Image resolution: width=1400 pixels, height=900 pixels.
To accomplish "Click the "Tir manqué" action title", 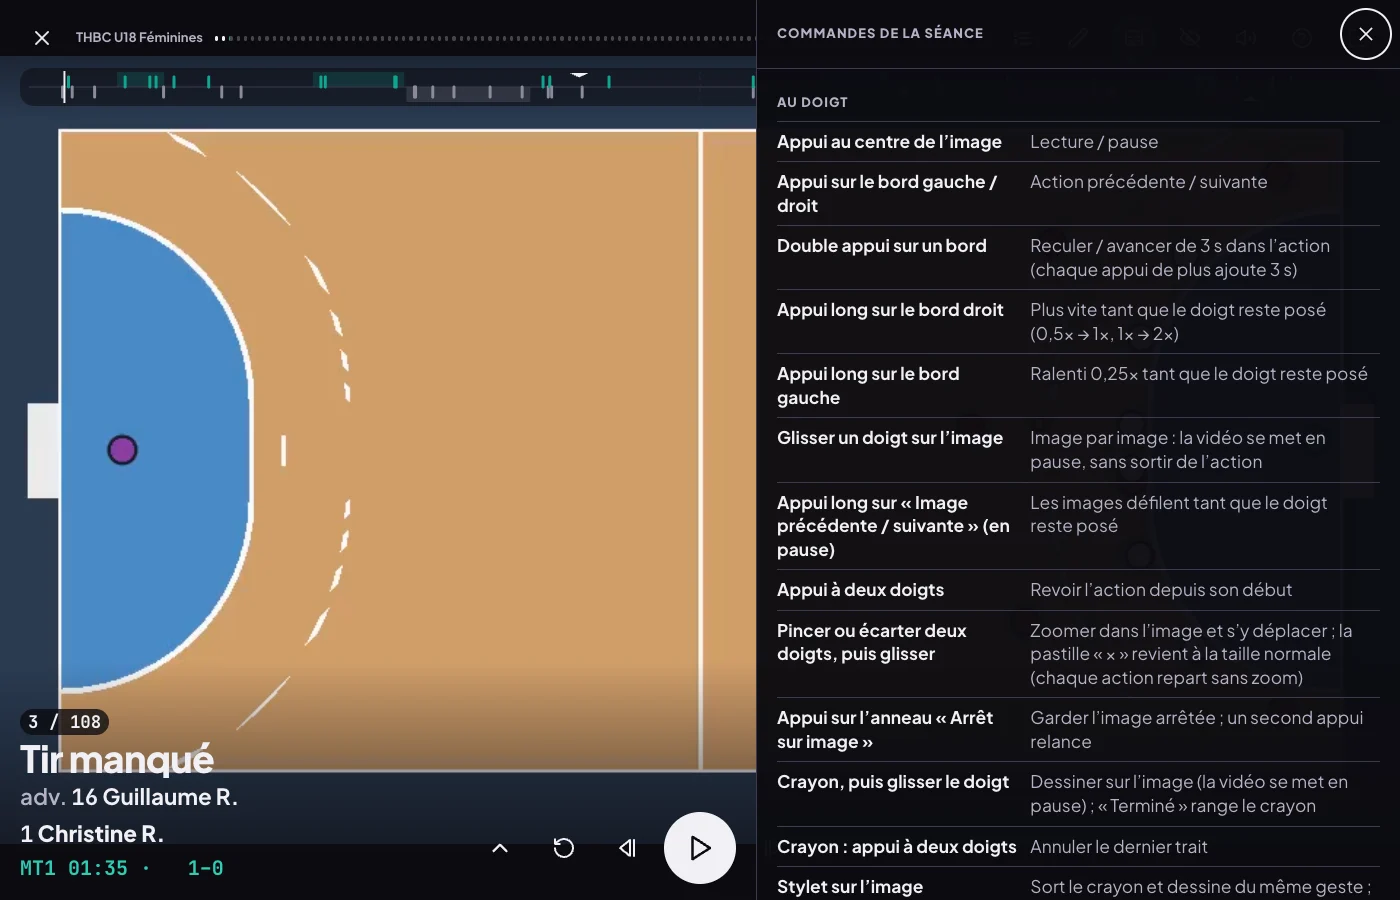I will click(117, 760).
